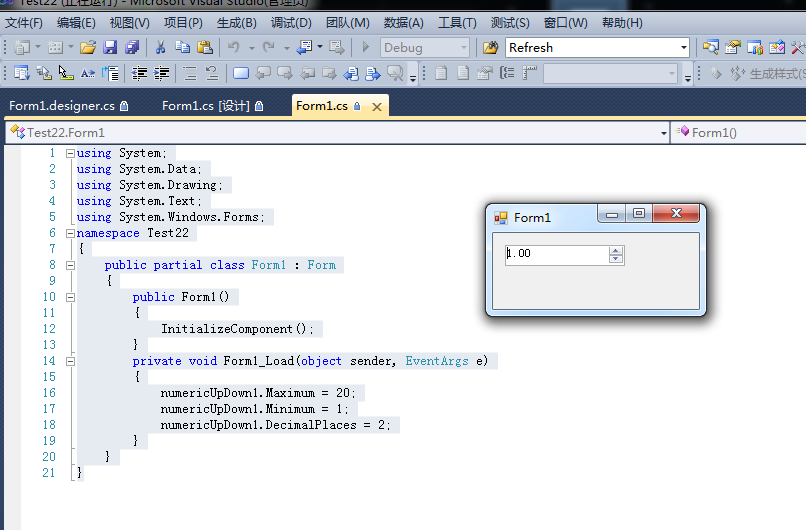The height and width of the screenshot is (530, 806).
Task: Open the 工具(T) menu
Action: (457, 23)
